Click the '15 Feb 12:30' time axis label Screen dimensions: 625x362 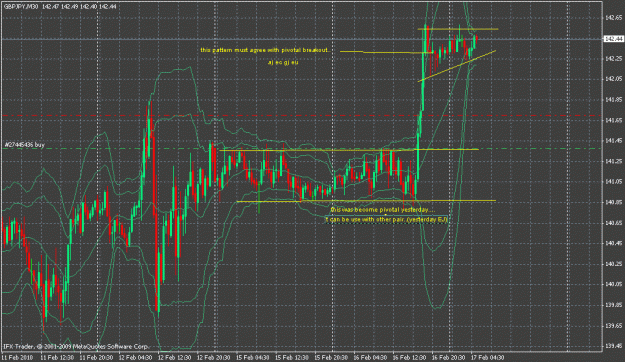click(292, 358)
